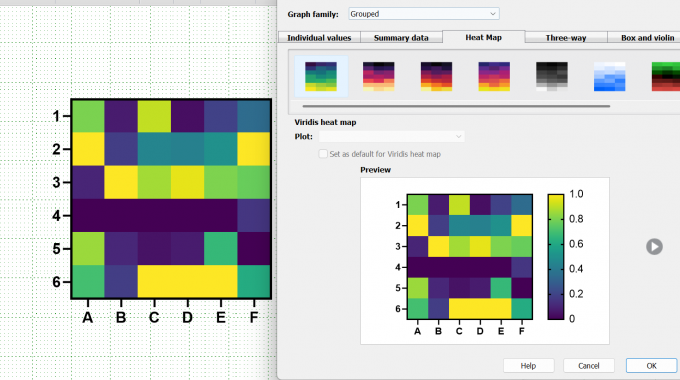Click row label 1 on the graph
This screenshot has height=380, width=680.
pos(56,116)
